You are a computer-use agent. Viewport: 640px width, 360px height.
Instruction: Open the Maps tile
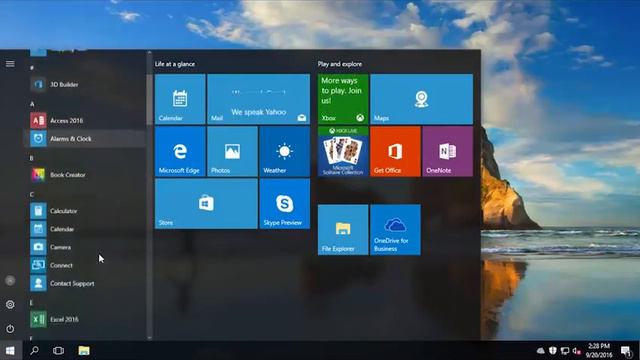421,99
